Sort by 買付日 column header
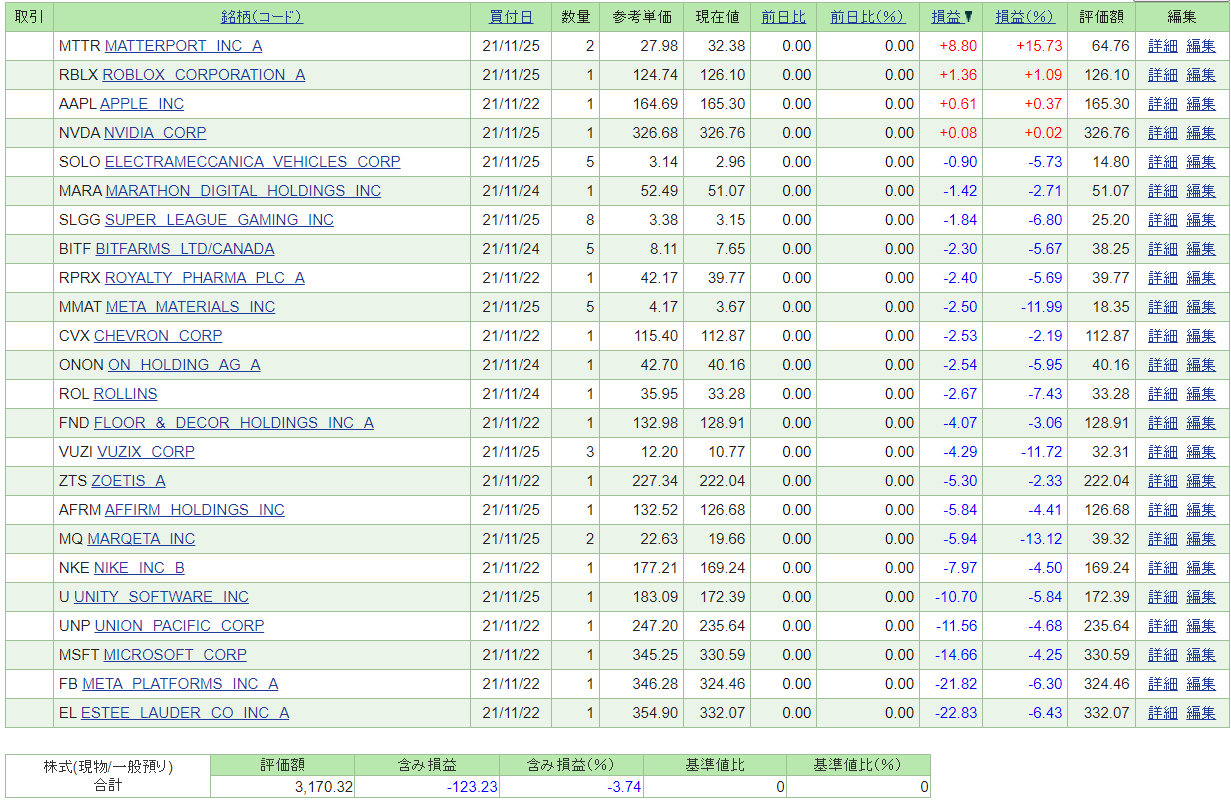The image size is (1231, 801). 511,17
